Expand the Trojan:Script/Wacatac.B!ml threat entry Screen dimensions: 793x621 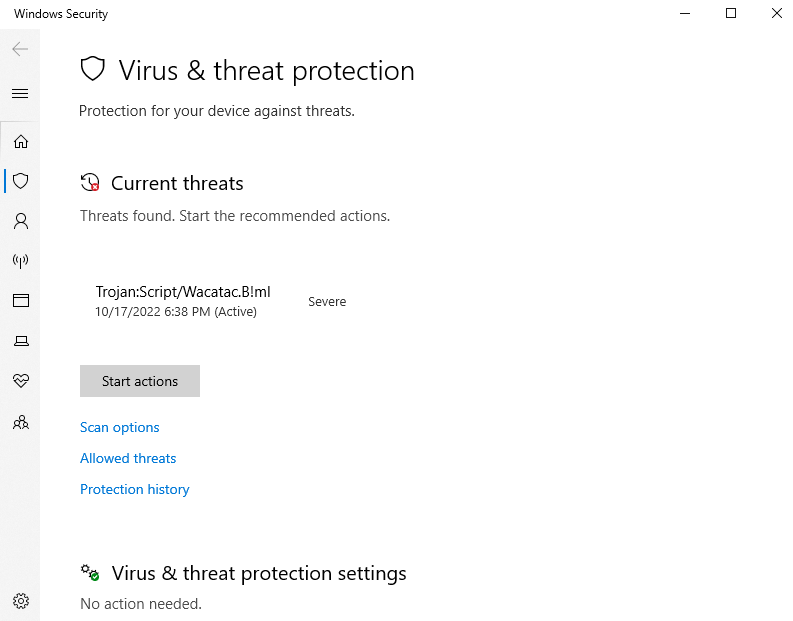[x=221, y=301]
